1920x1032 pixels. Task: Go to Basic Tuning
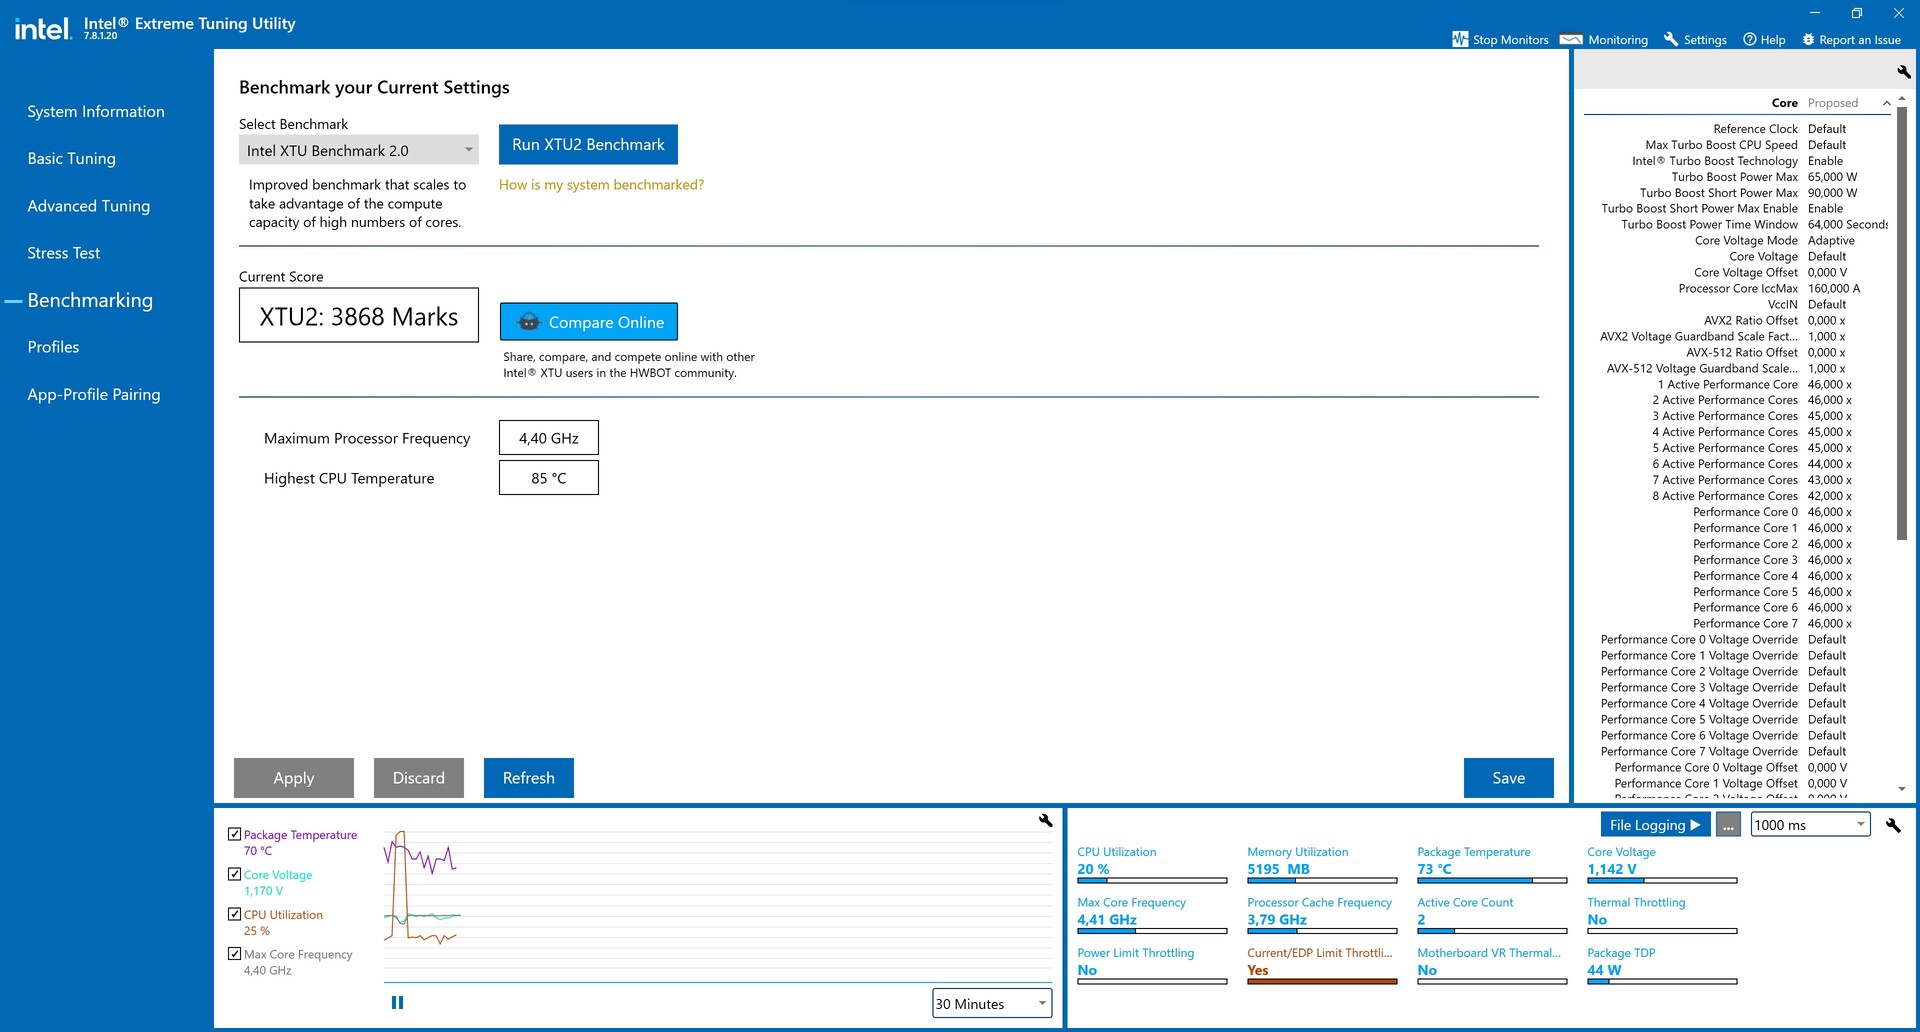click(x=71, y=158)
